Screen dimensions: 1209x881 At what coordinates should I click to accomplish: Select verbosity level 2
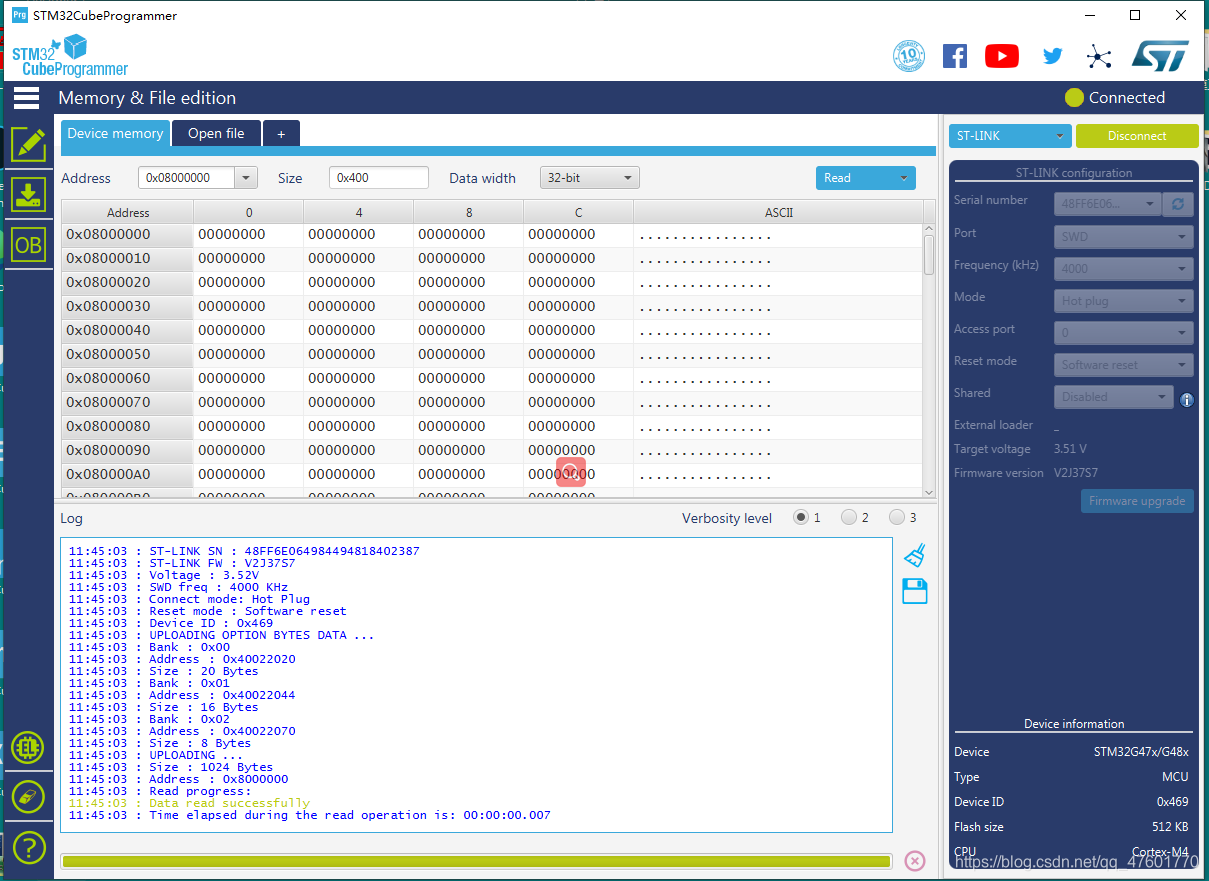[x=849, y=517]
